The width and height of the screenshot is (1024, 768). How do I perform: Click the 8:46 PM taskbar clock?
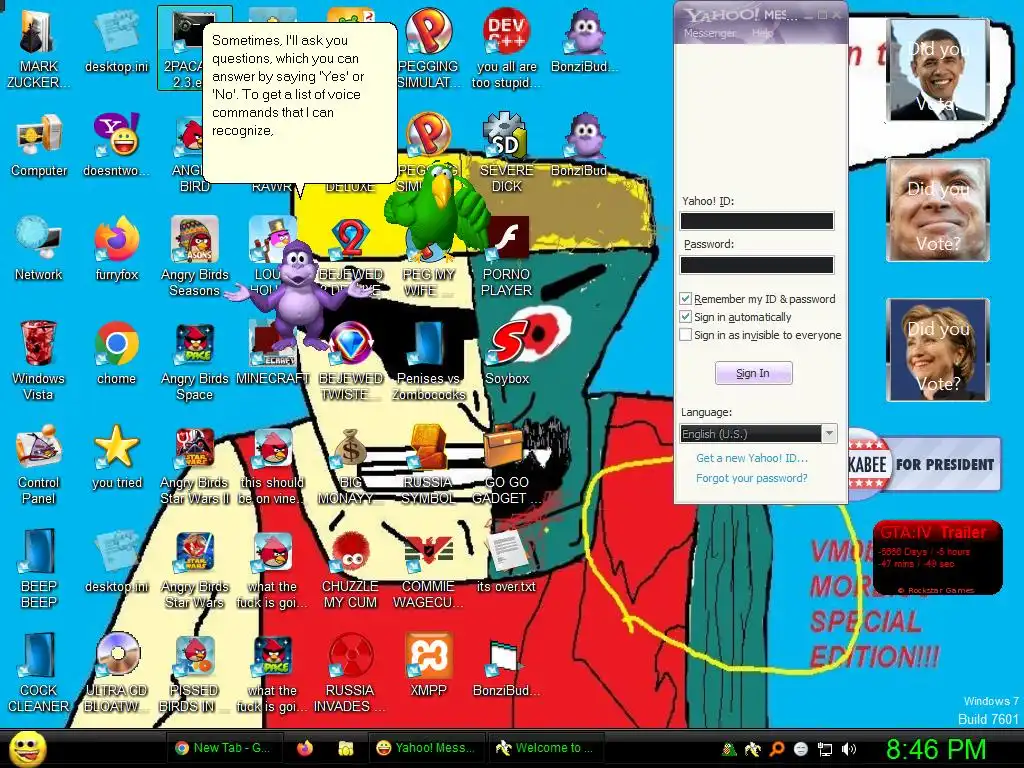[x=935, y=748]
